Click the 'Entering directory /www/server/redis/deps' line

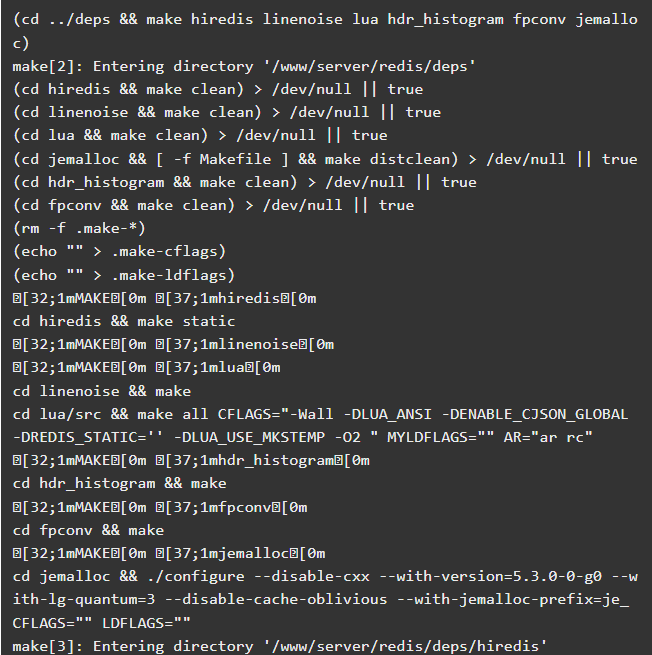coord(244,66)
